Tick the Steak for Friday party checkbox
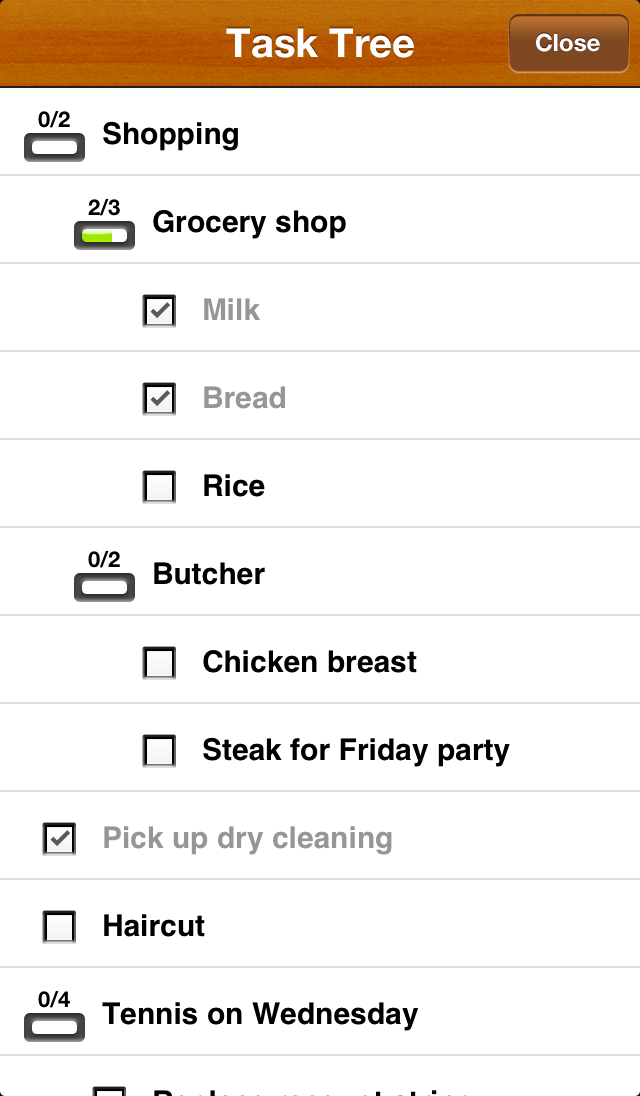 point(160,751)
